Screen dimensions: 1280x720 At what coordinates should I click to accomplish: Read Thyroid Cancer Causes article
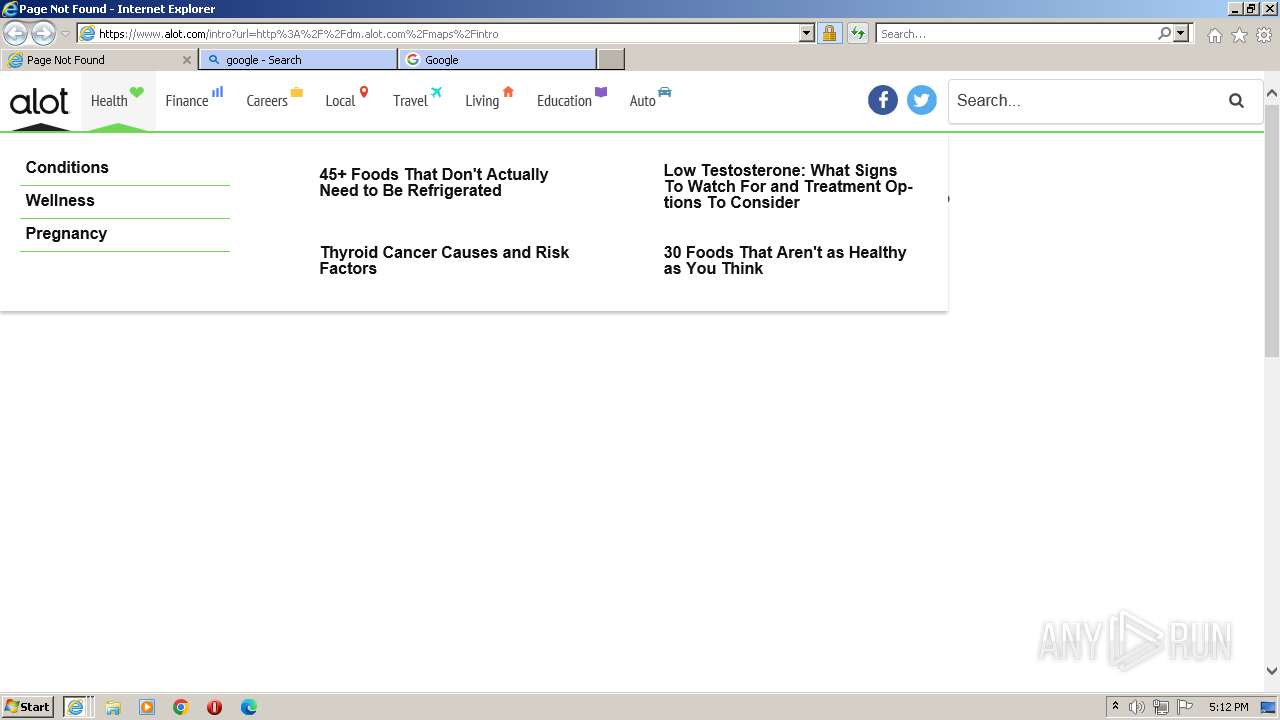(444, 260)
